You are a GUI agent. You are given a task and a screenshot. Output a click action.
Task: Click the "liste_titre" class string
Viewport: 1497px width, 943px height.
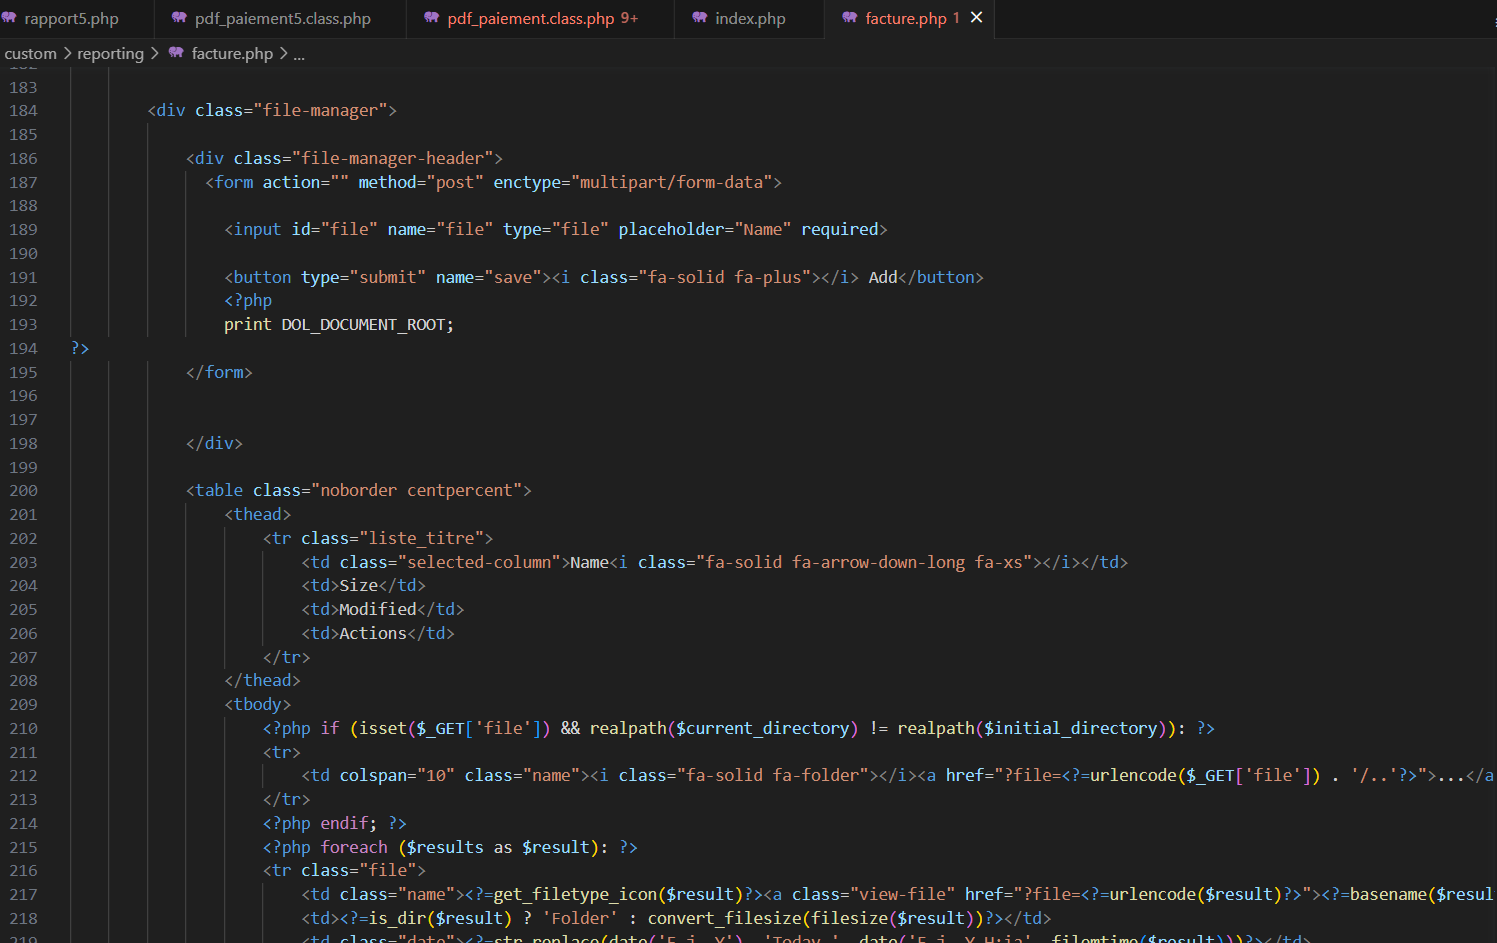tap(421, 538)
